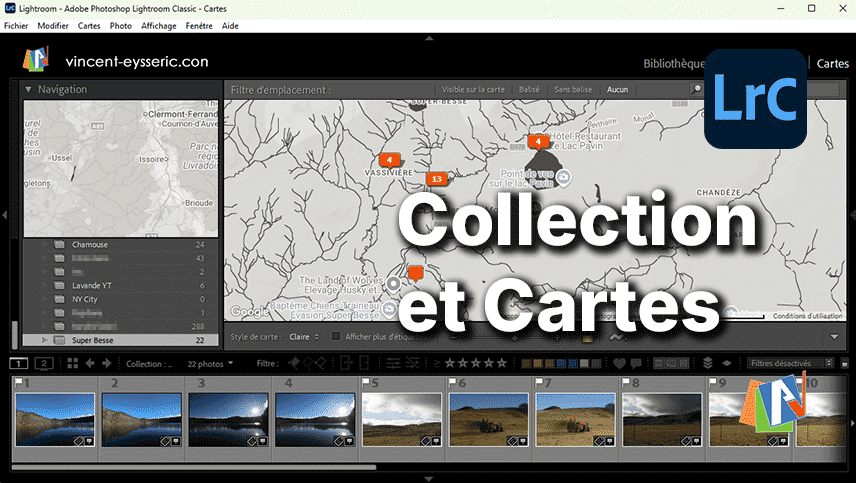Open the Filtres désactivés preset dropdown
856x483 pixels.
click(x=790, y=363)
